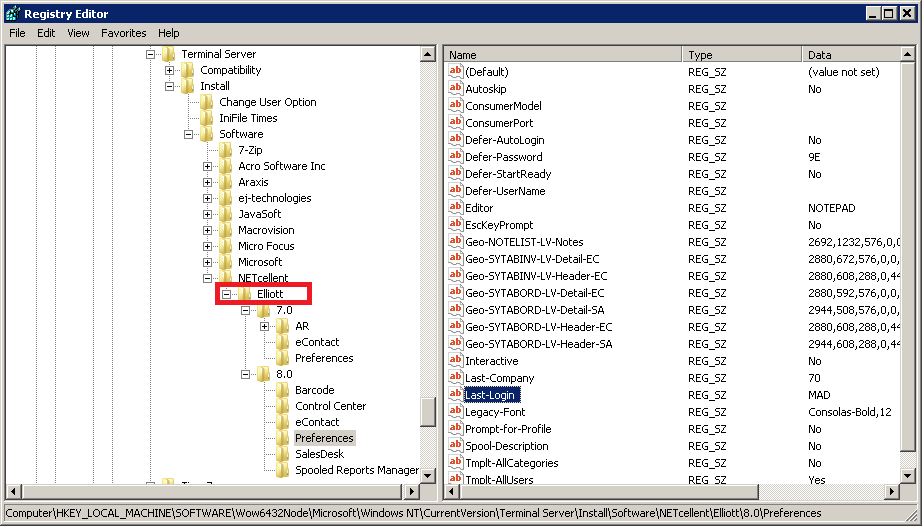The image size is (922, 526).
Task: Click the folder icon of Control Center key
Action: click(282, 406)
